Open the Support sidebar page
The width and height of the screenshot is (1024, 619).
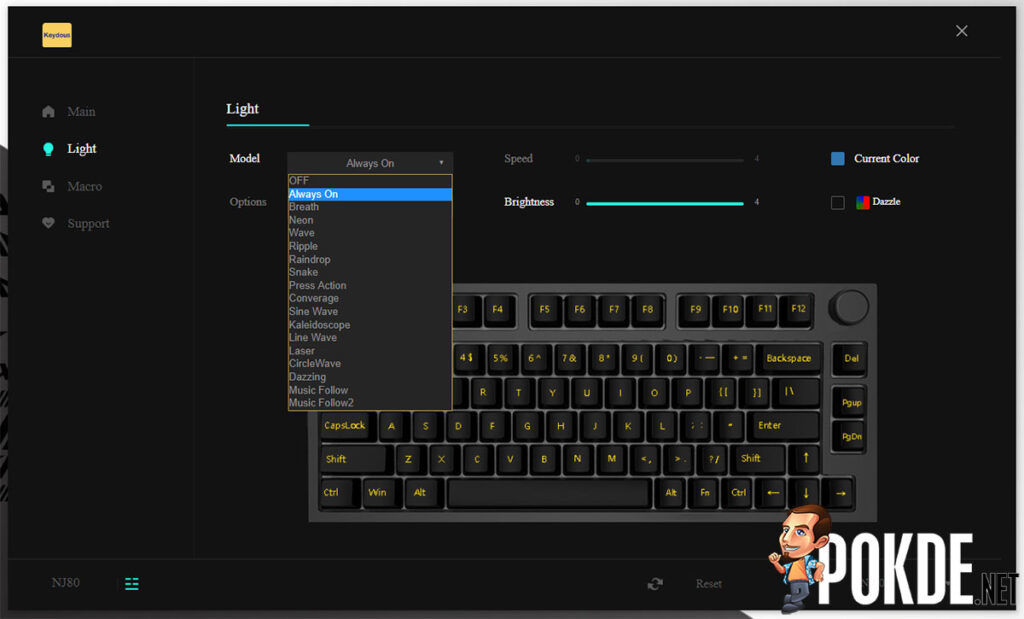(x=88, y=224)
